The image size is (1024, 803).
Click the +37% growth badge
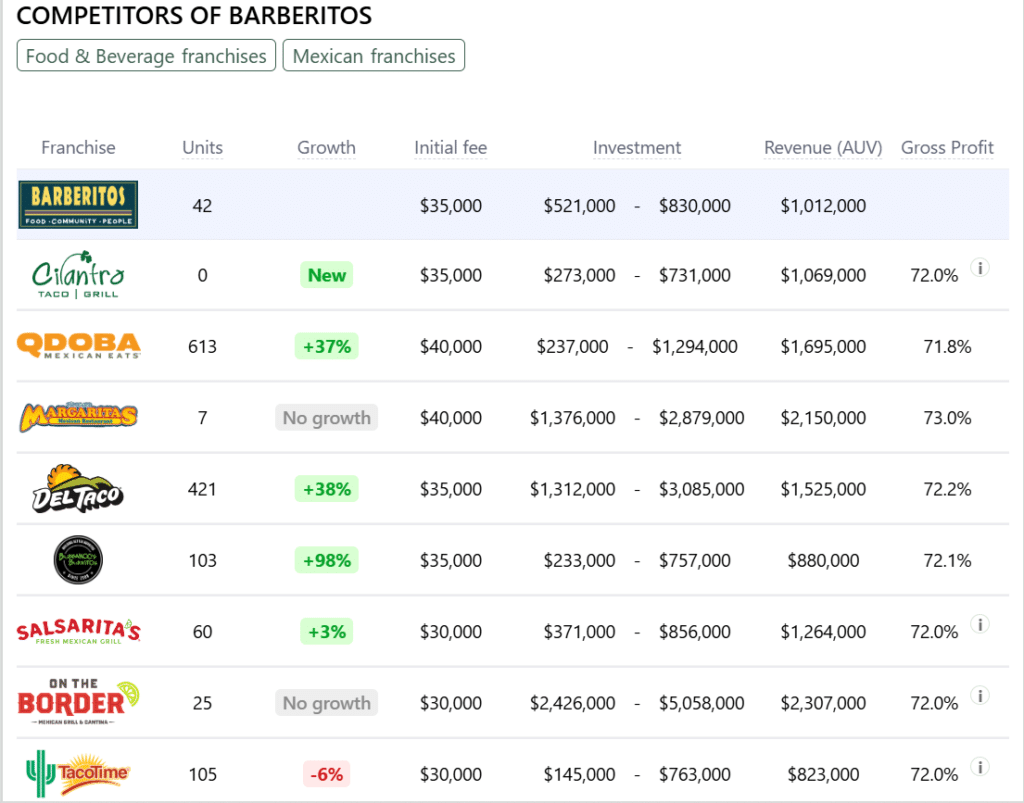pos(327,346)
